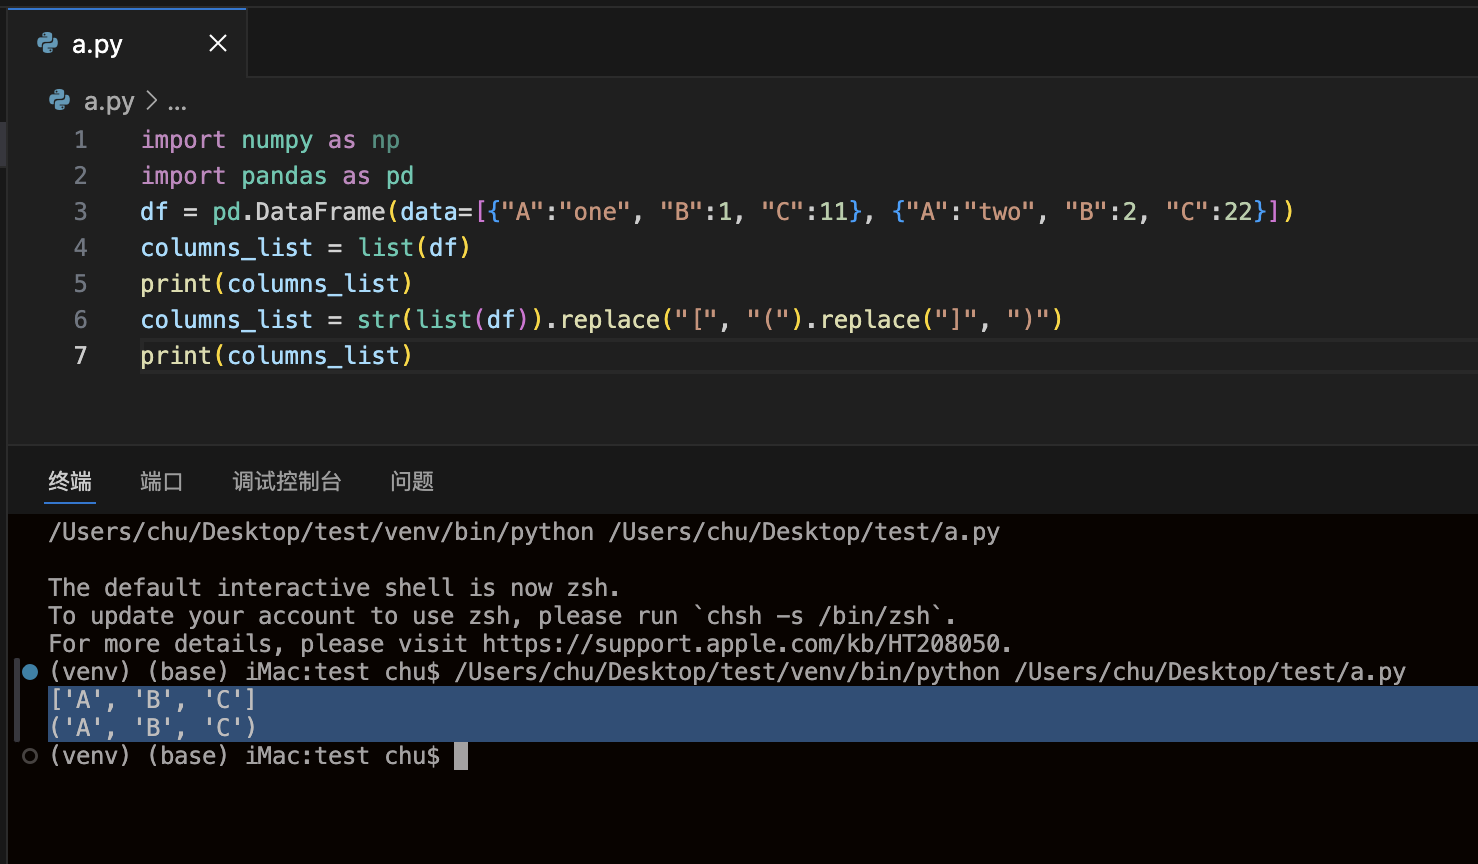Click line number 3 in the gutter

[81, 212]
